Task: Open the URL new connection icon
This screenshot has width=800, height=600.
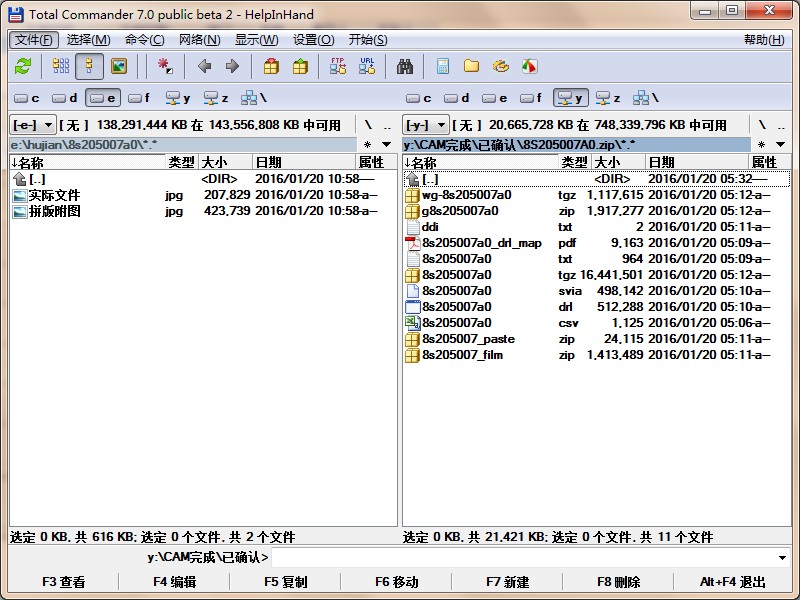Action: (x=367, y=66)
